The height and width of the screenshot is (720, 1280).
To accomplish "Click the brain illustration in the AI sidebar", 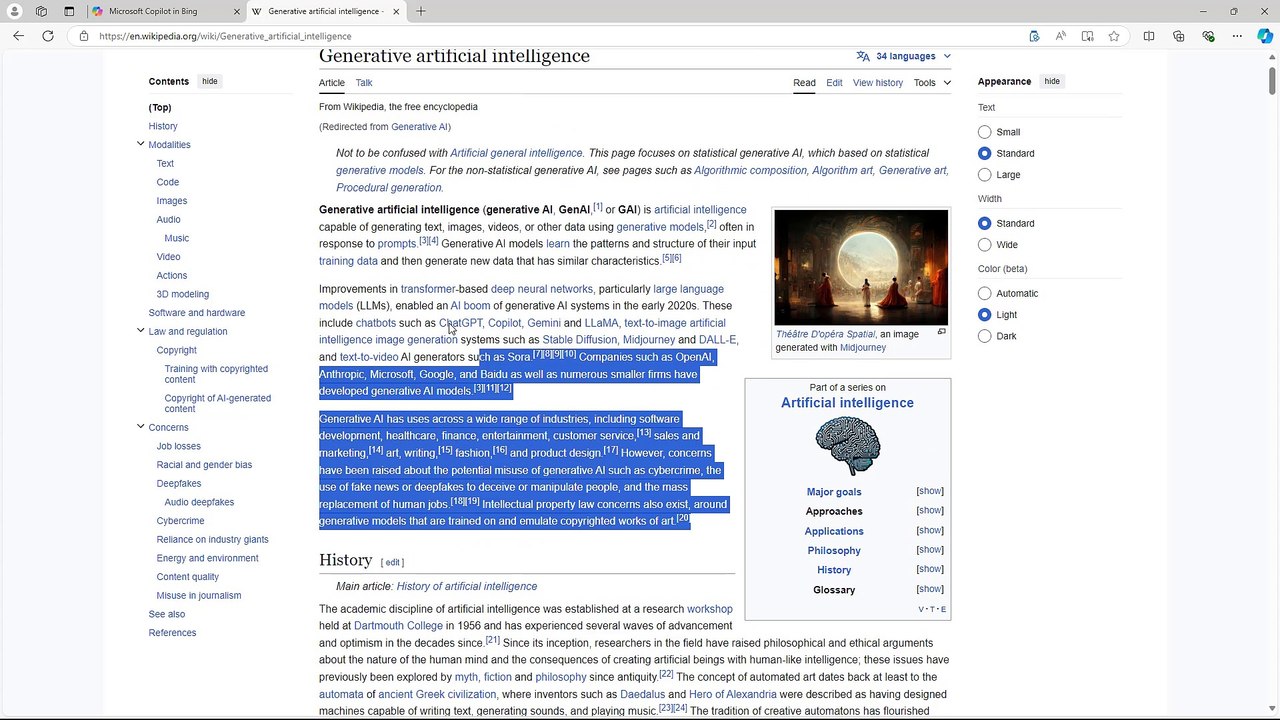I will click(847, 446).
